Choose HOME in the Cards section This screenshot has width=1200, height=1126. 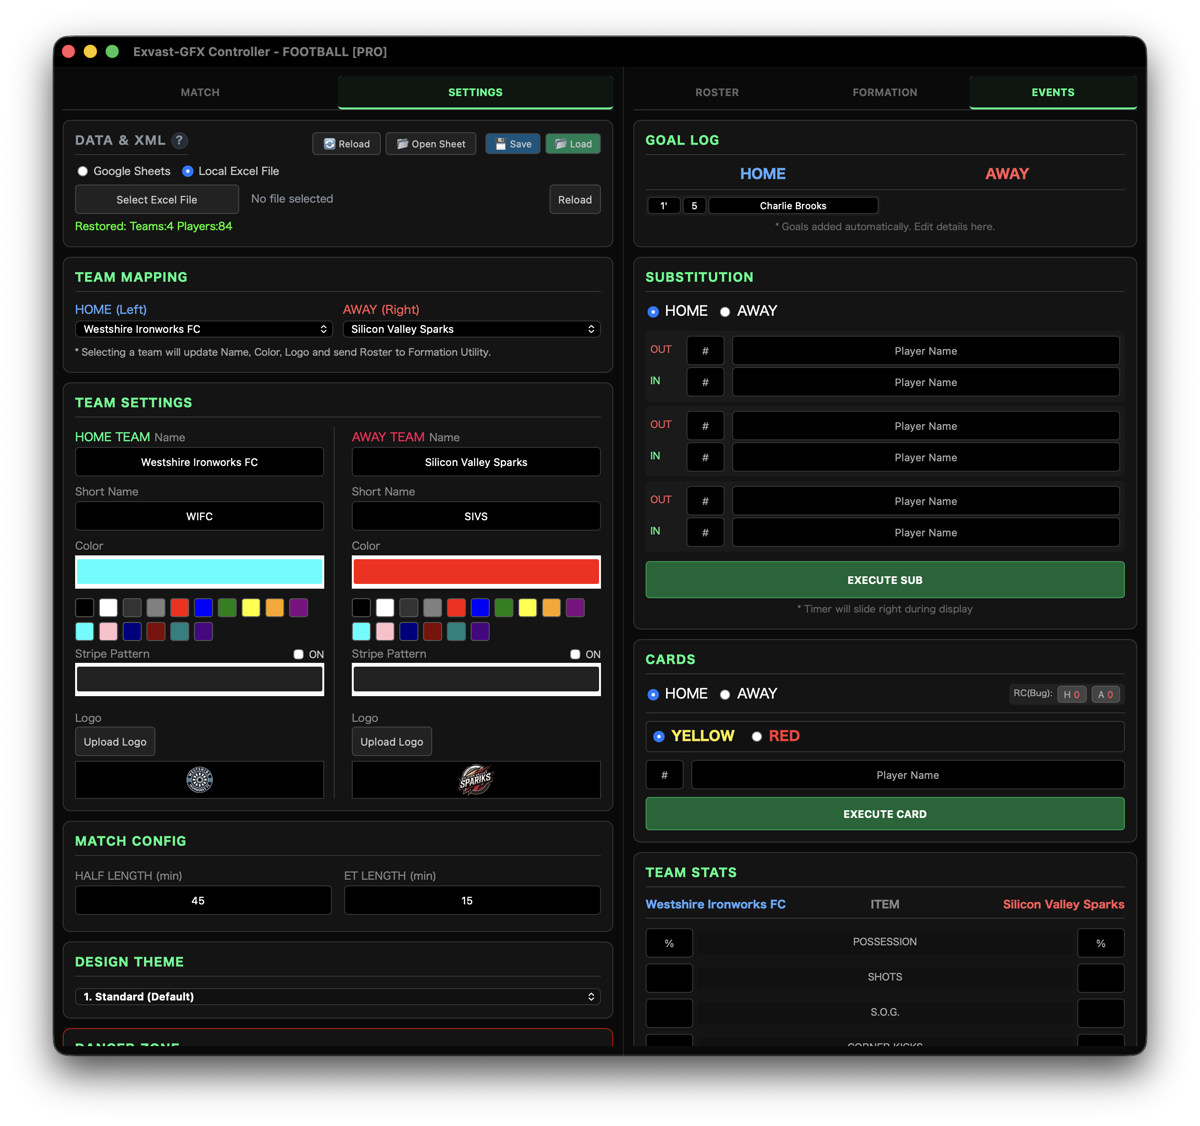tap(653, 694)
